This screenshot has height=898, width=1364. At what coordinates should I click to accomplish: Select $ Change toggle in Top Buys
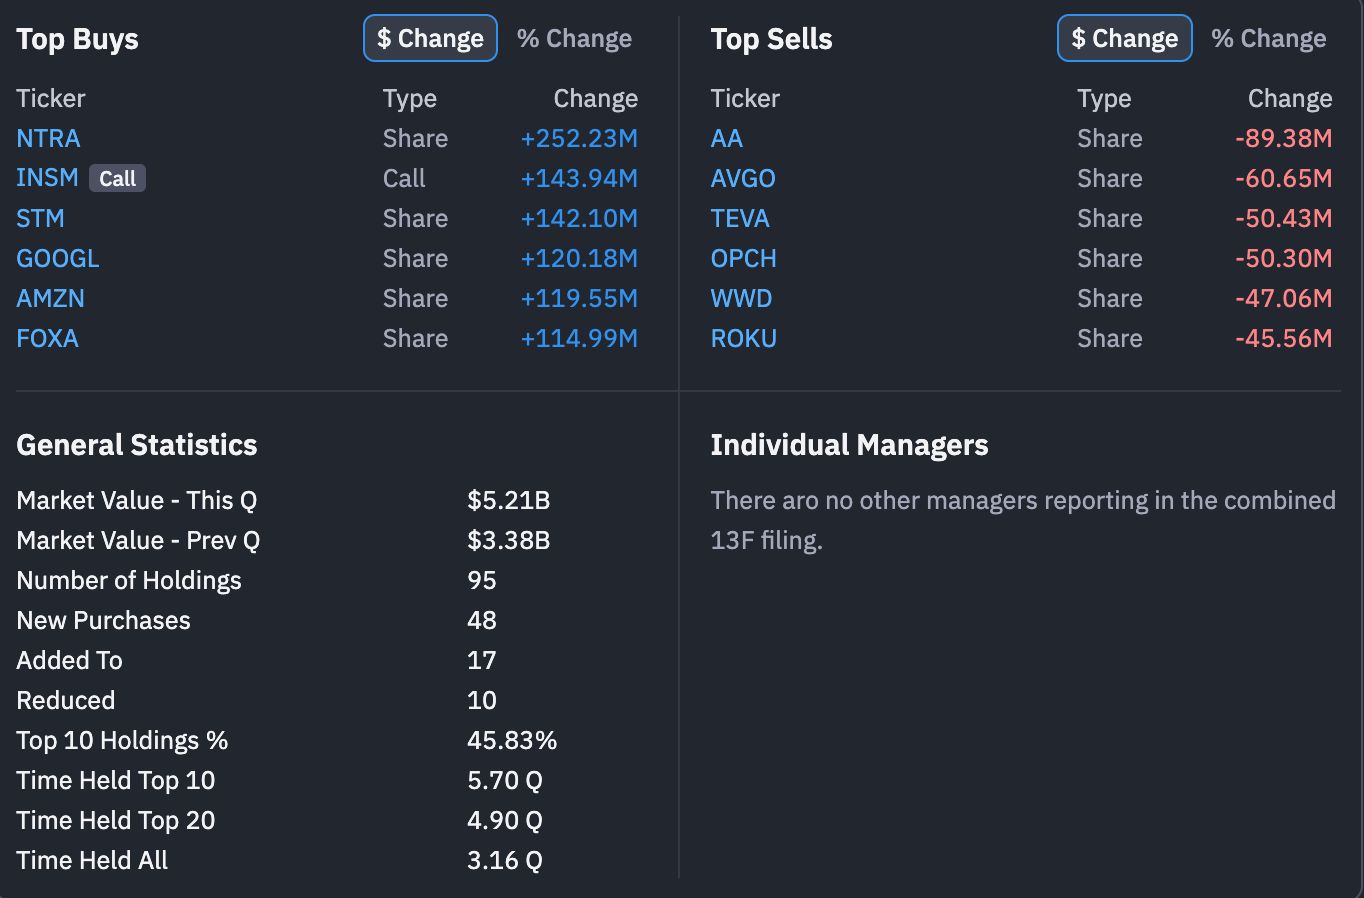tap(430, 38)
